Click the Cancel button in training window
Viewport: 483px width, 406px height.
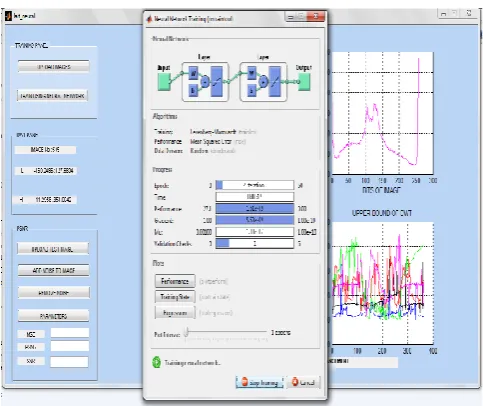pos(304,382)
